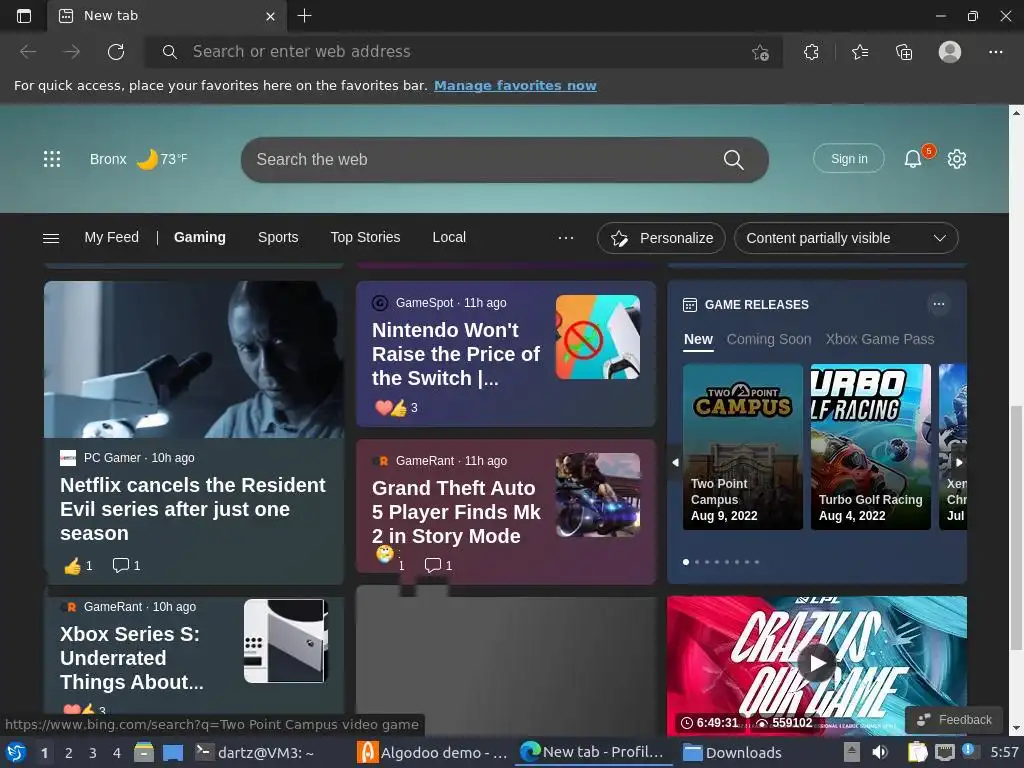Focus the address bar search field

click(x=464, y=52)
